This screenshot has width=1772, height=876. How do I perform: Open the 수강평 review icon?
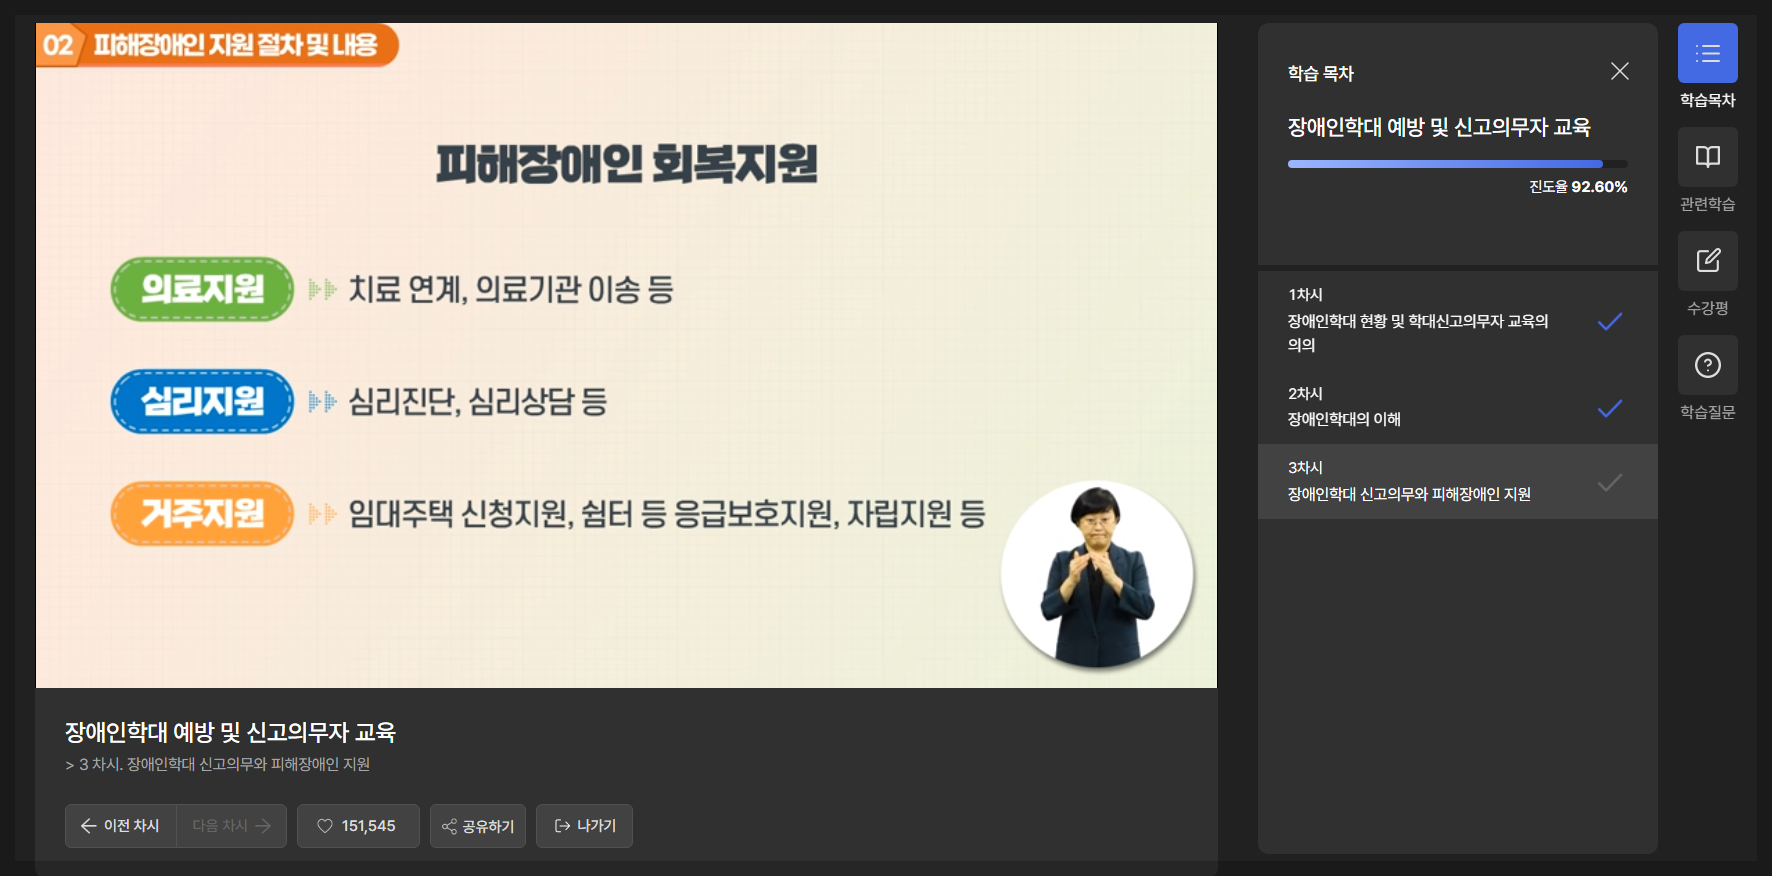click(1707, 261)
